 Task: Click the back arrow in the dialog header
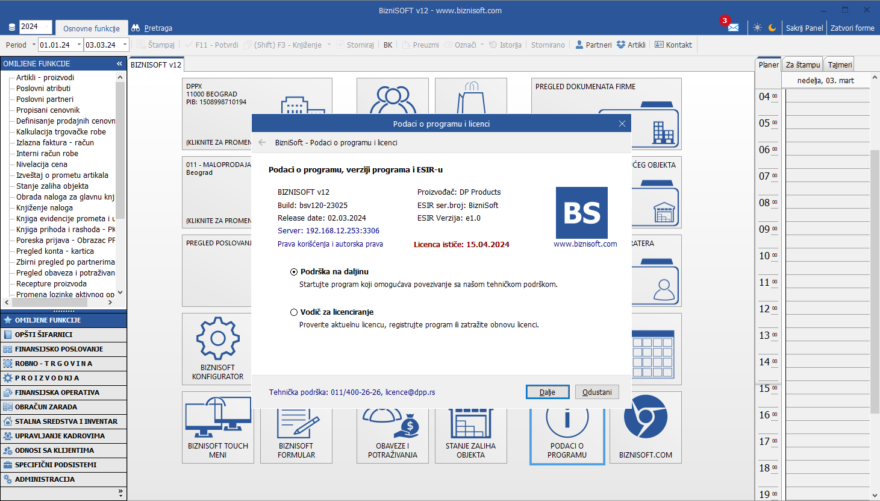(x=263, y=142)
